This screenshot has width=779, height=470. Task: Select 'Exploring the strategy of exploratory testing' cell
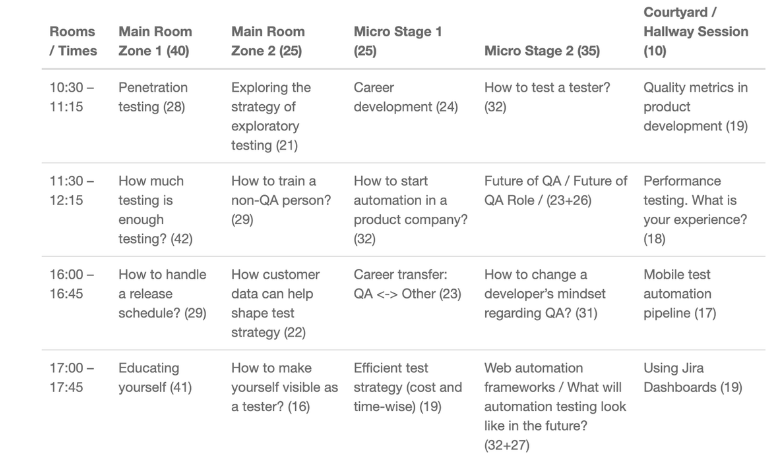click(x=271, y=116)
